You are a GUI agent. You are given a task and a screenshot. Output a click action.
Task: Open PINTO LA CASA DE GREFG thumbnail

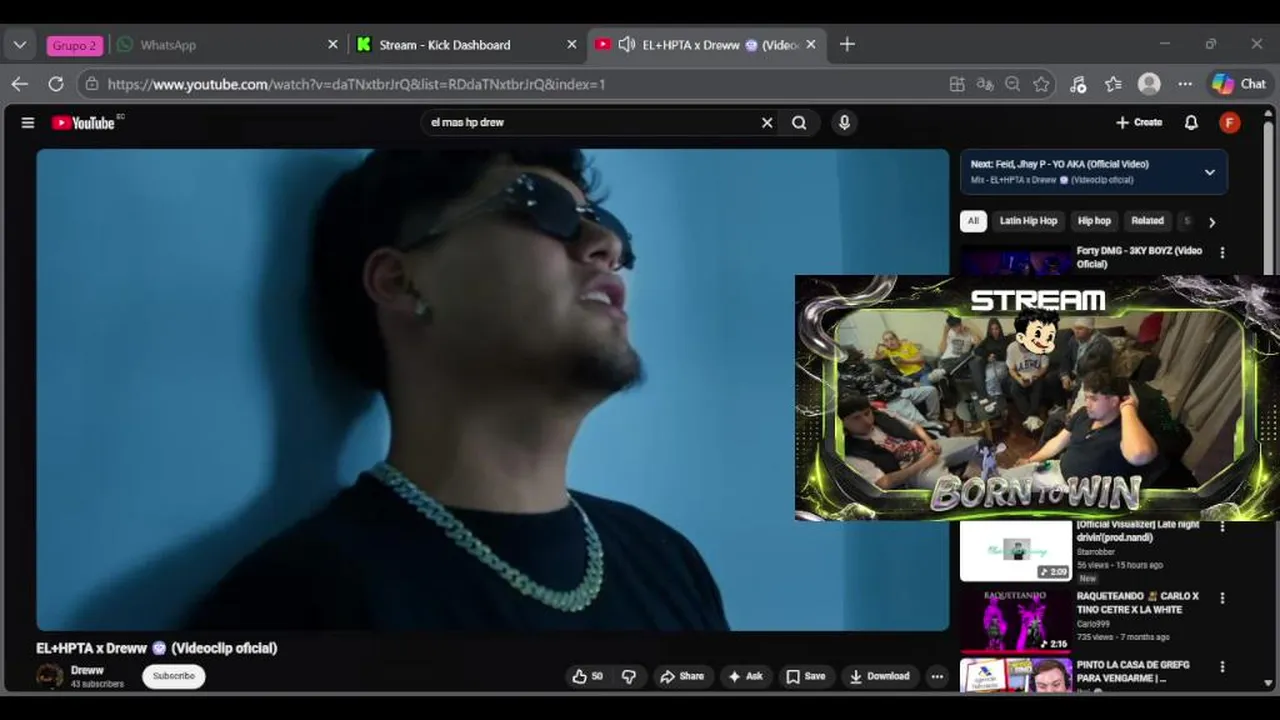(x=1016, y=675)
